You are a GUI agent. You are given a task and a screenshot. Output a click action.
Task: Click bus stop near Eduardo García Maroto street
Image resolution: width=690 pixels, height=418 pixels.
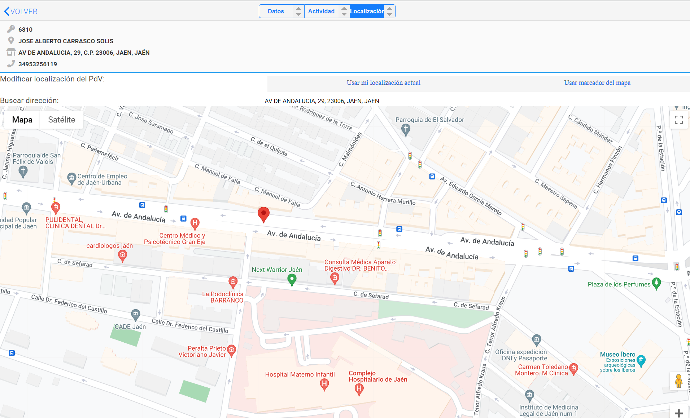coord(432,176)
